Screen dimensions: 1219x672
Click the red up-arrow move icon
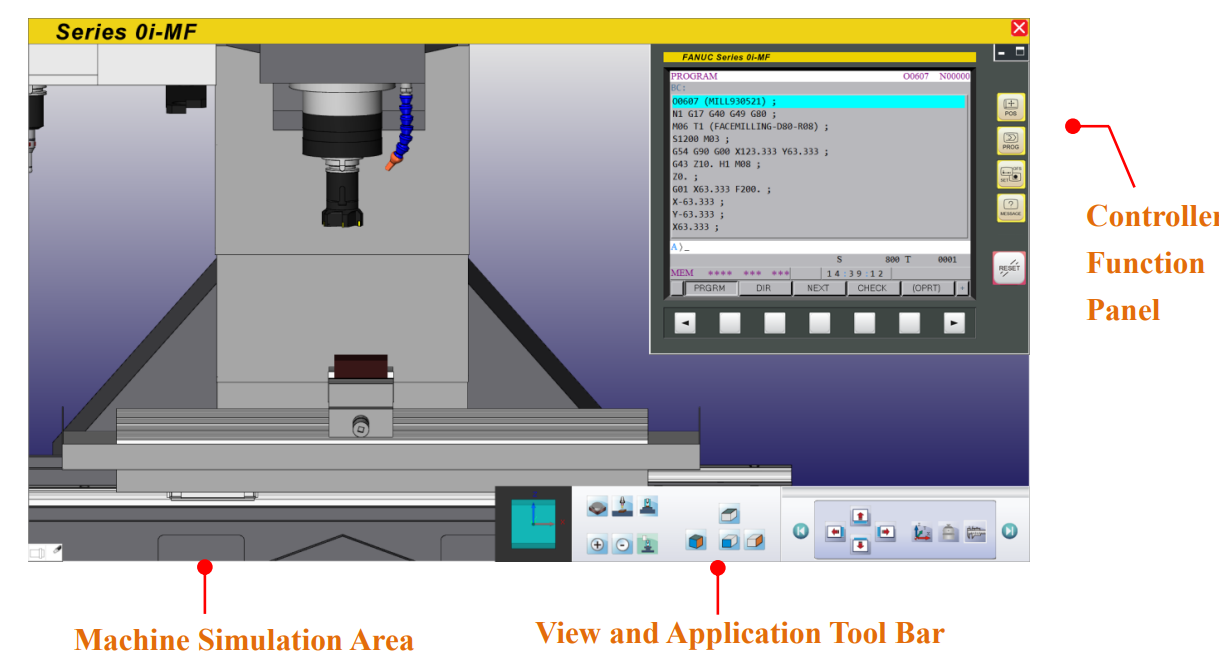(860, 517)
